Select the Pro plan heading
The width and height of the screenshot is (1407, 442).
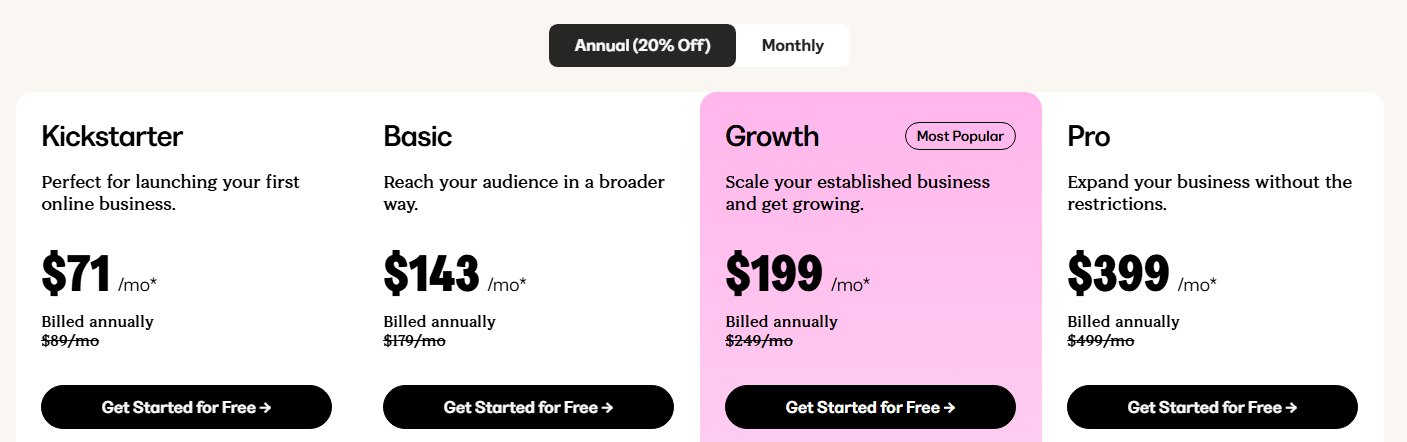pos(1089,136)
